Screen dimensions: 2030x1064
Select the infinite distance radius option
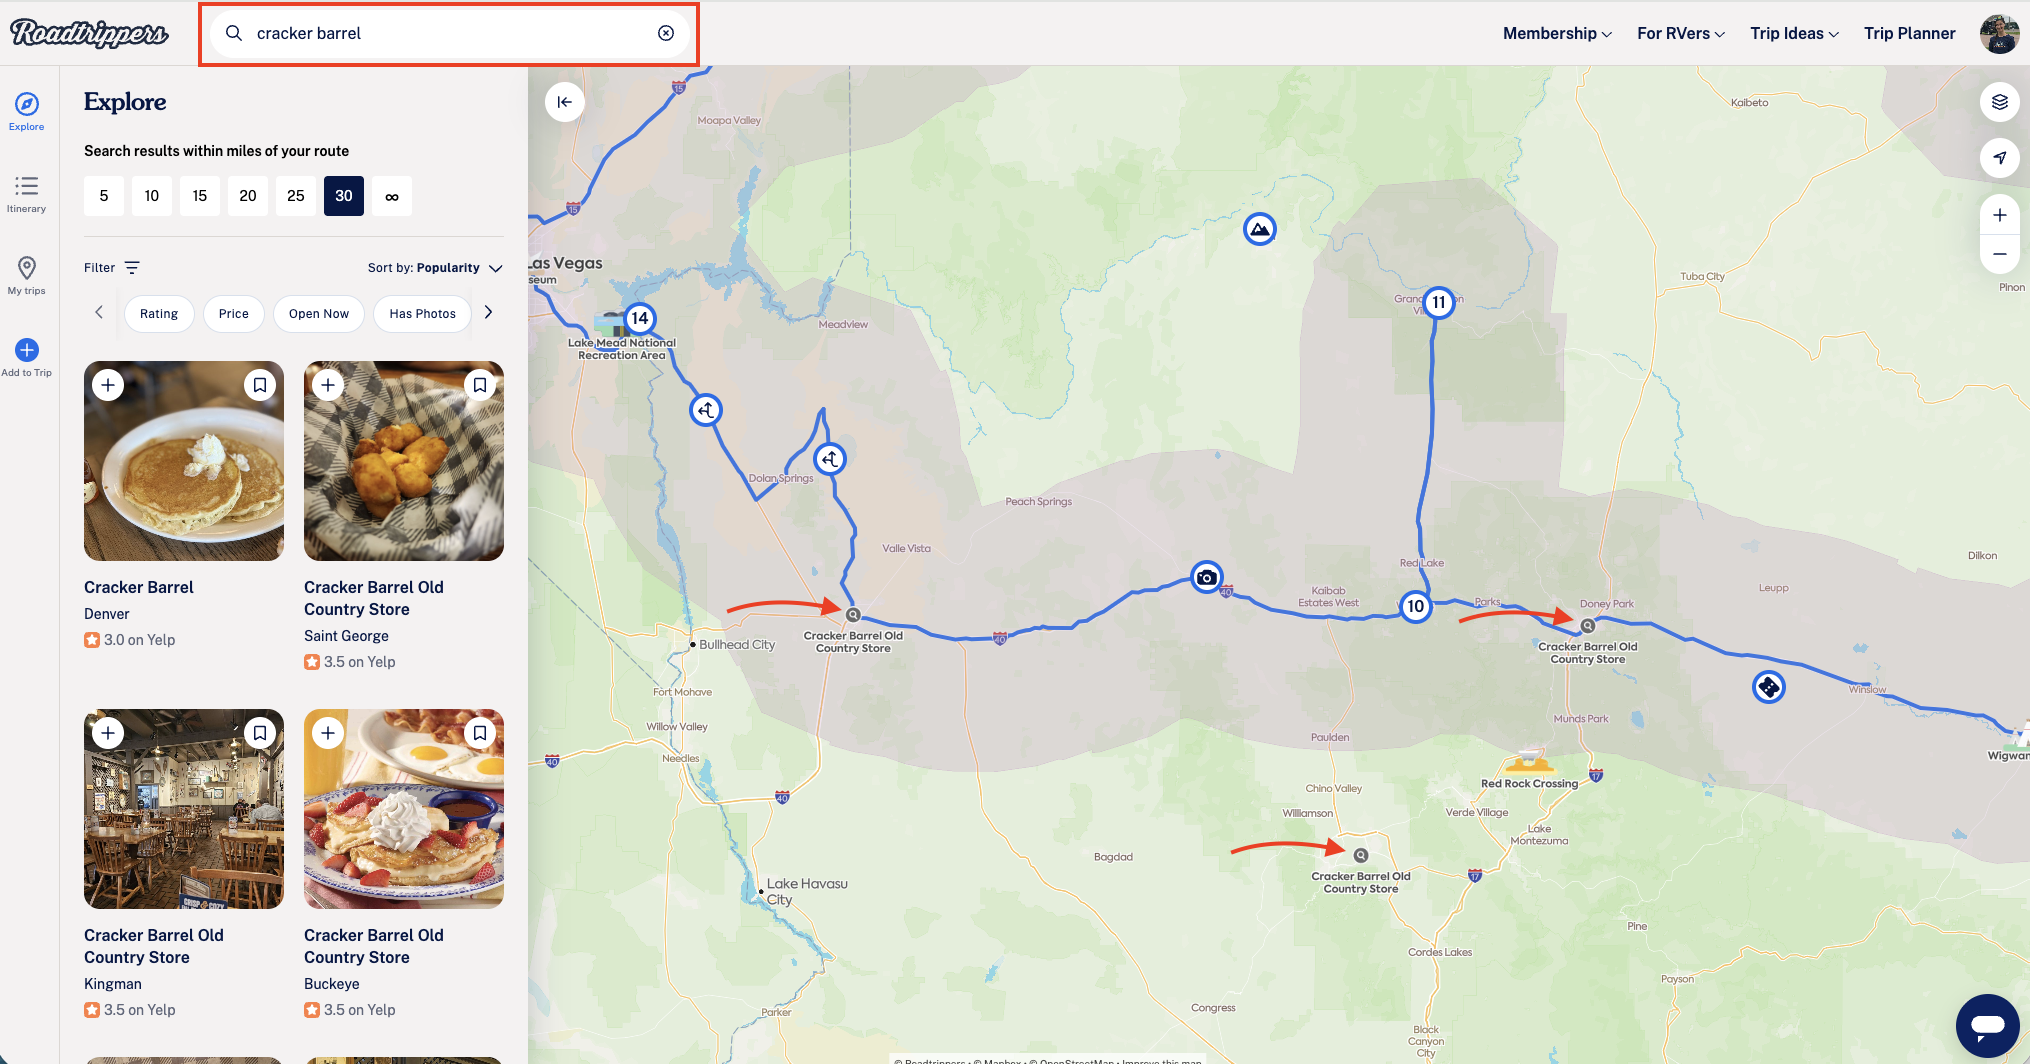pos(392,196)
